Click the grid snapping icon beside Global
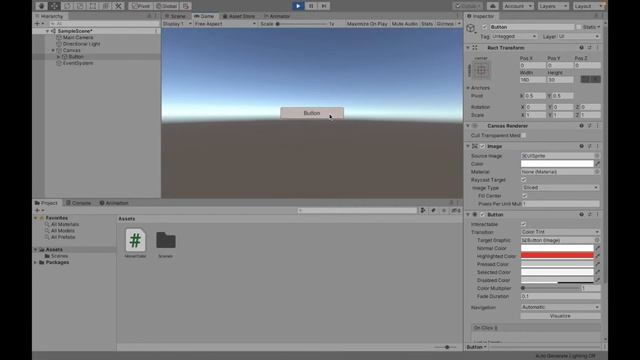This screenshot has width=640, height=360. click(186, 6)
